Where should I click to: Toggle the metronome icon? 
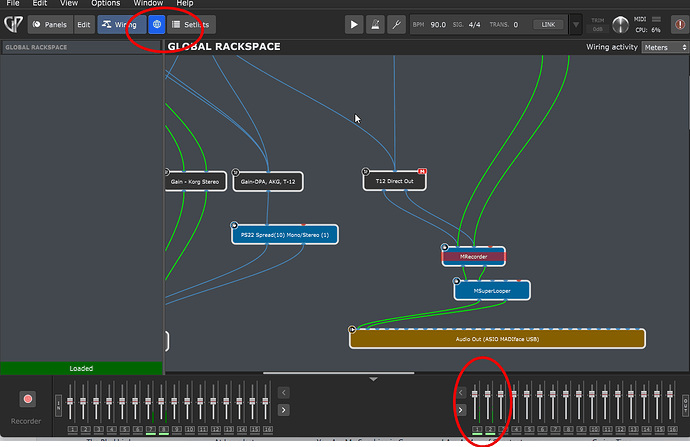coord(375,25)
